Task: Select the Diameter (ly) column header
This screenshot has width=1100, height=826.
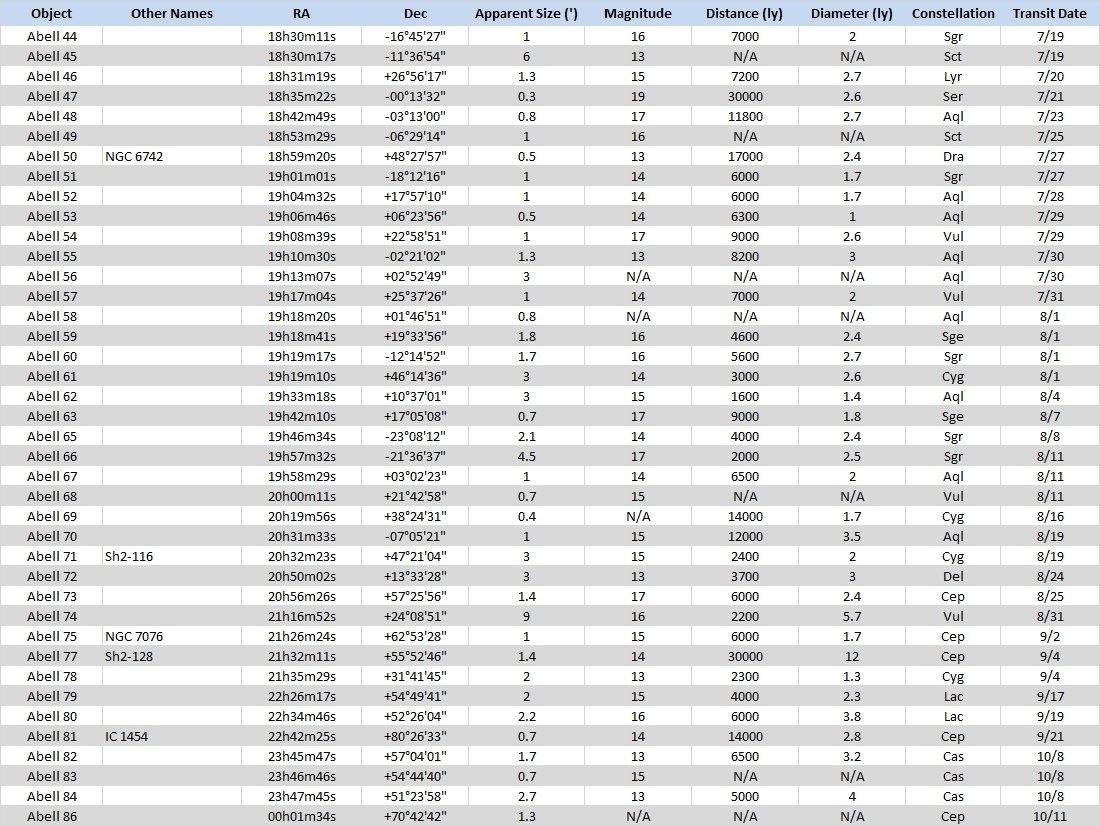Action: tap(852, 14)
